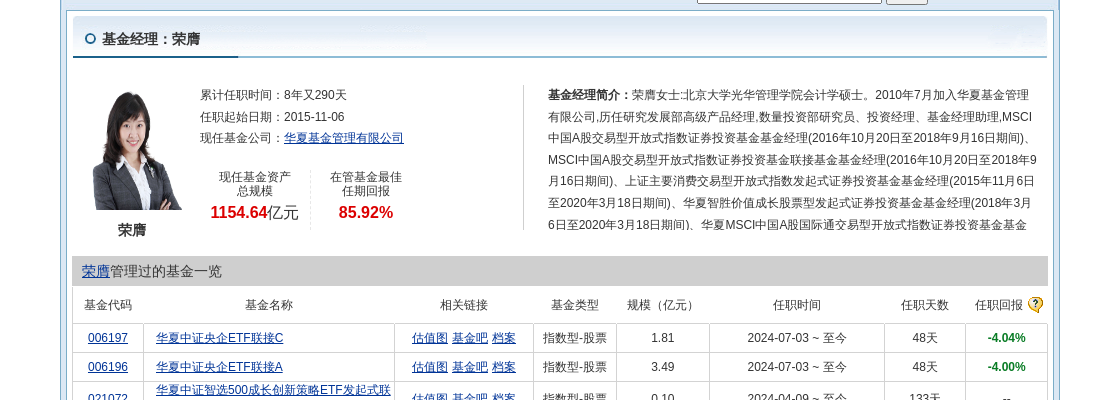Click the 任职天数 column header
Image resolution: width=1120 pixels, height=400 pixels.
click(924, 305)
